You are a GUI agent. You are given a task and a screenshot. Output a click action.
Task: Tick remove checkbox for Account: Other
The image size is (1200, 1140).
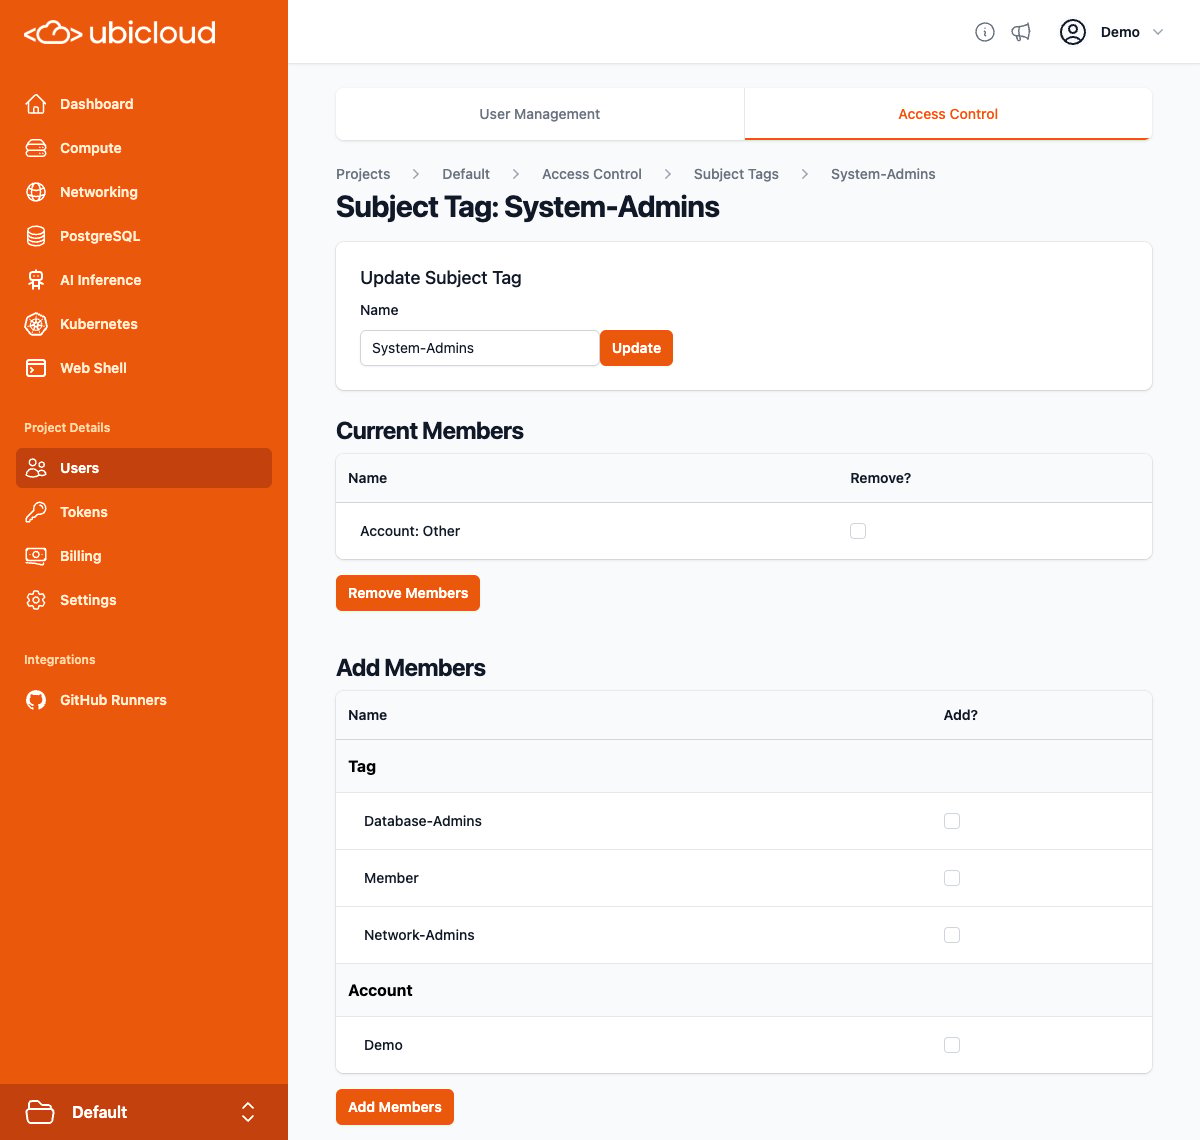coord(858,531)
